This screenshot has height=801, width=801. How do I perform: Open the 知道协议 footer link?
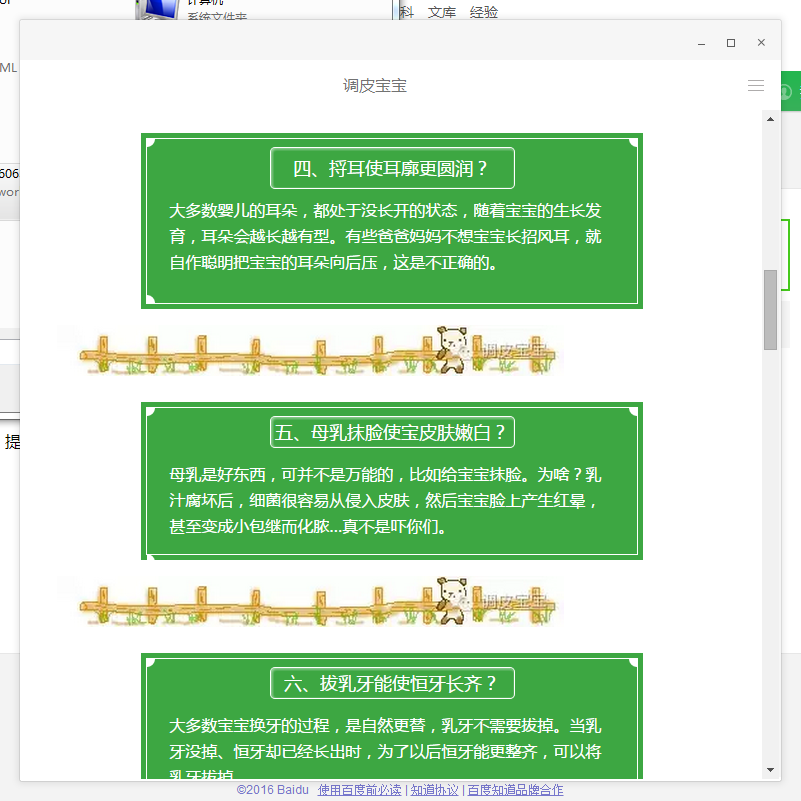point(434,790)
